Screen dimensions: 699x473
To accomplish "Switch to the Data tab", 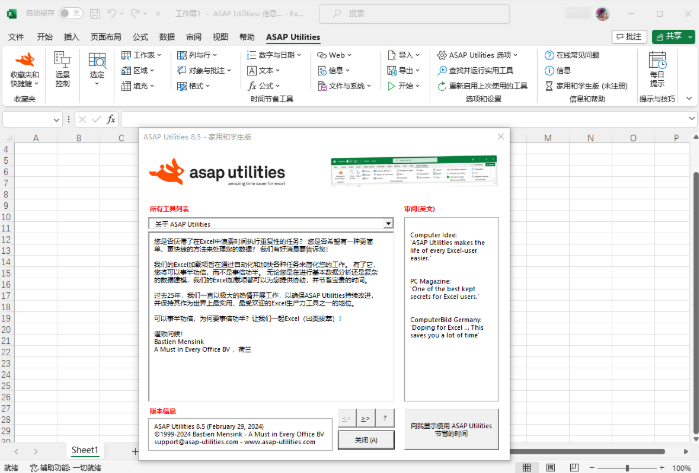I will (x=167, y=37).
